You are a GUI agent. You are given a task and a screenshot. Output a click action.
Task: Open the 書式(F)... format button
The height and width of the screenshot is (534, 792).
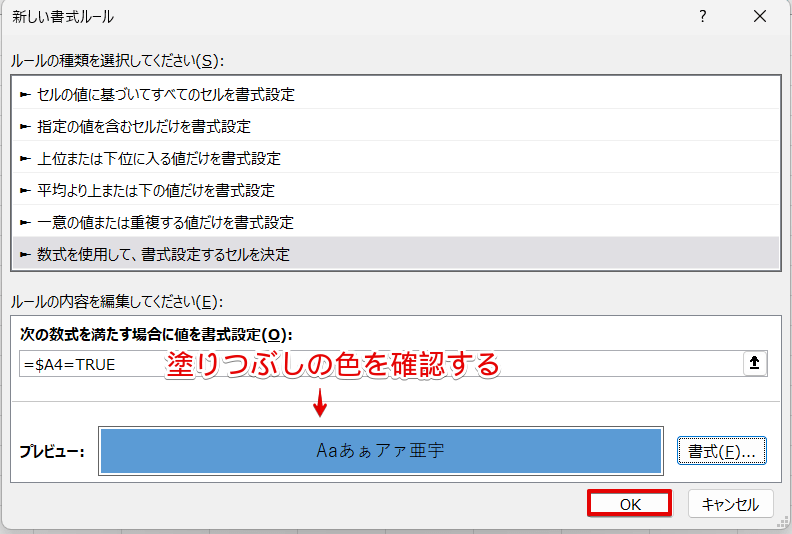tap(722, 451)
